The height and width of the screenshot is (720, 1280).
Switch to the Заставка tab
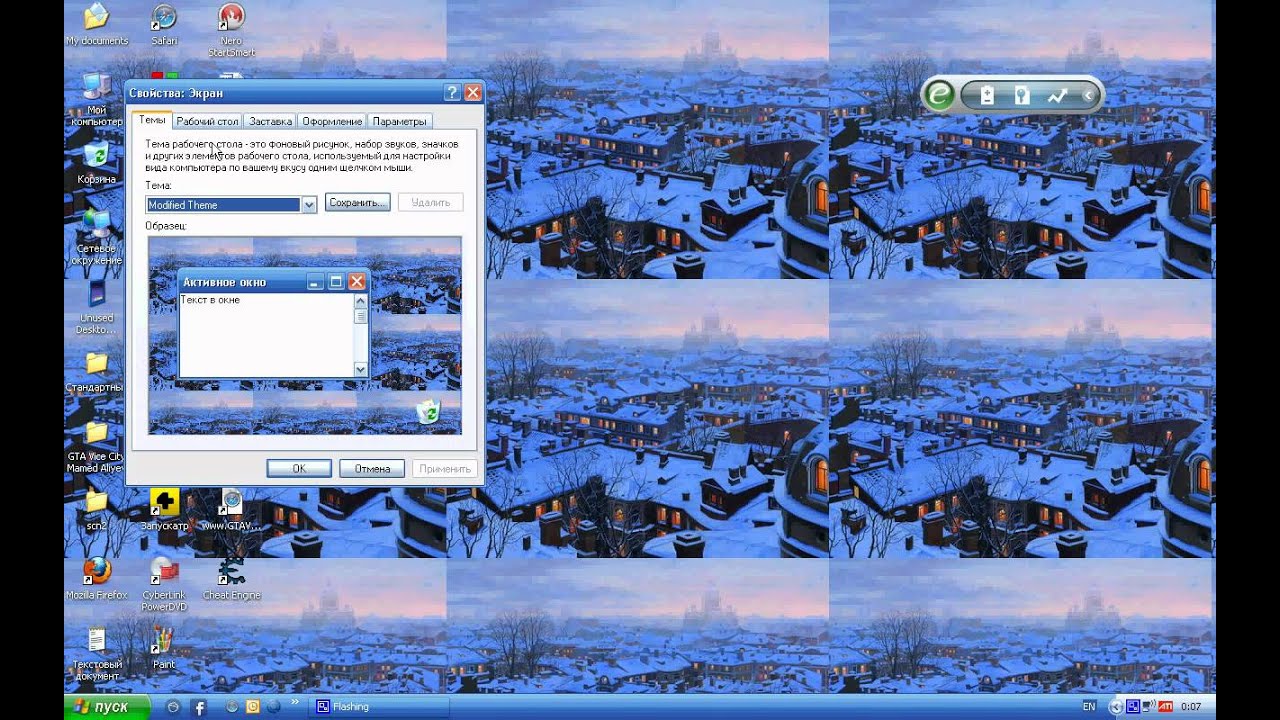(x=271, y=121)
